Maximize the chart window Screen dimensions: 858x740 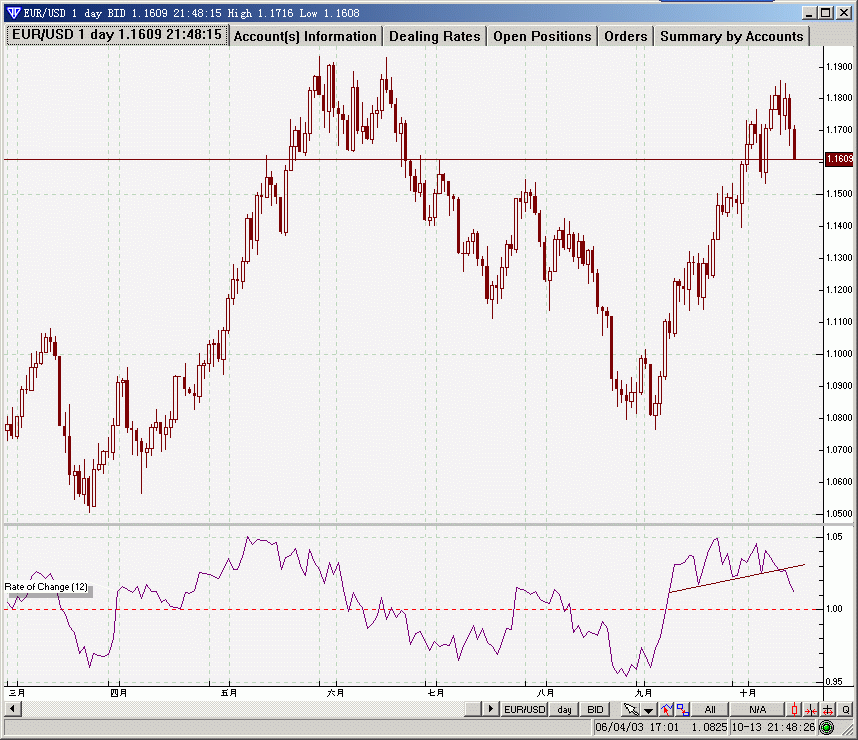coord(826,13)
